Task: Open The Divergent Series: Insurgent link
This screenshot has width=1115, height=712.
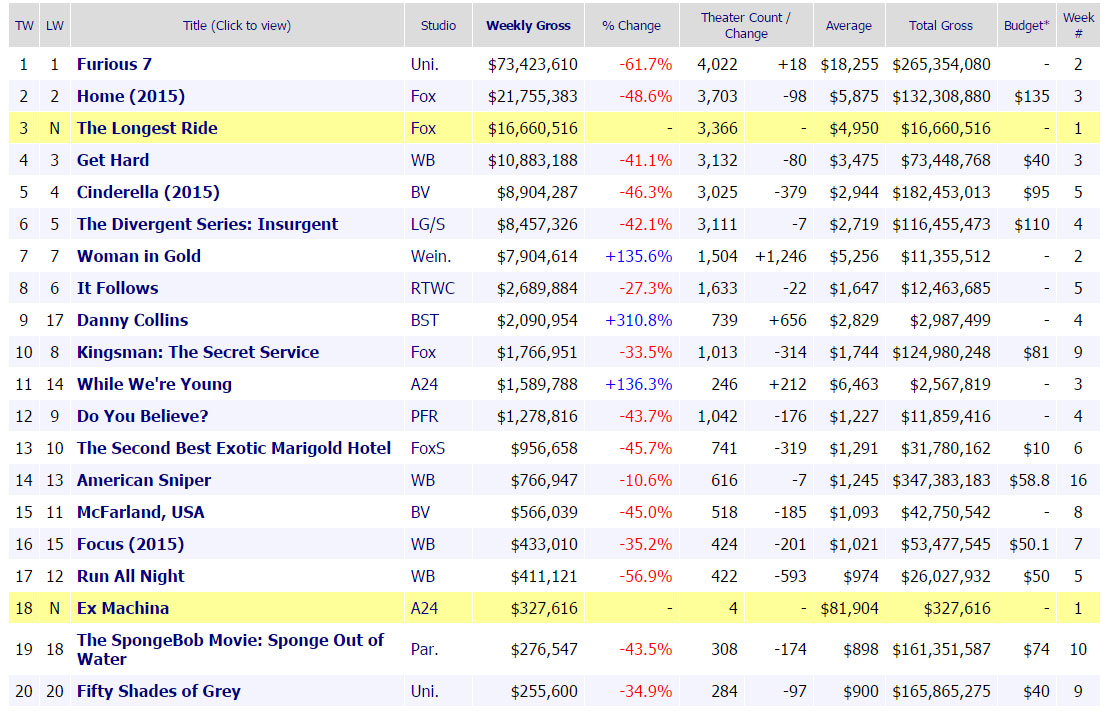Action: pos(208,224)
